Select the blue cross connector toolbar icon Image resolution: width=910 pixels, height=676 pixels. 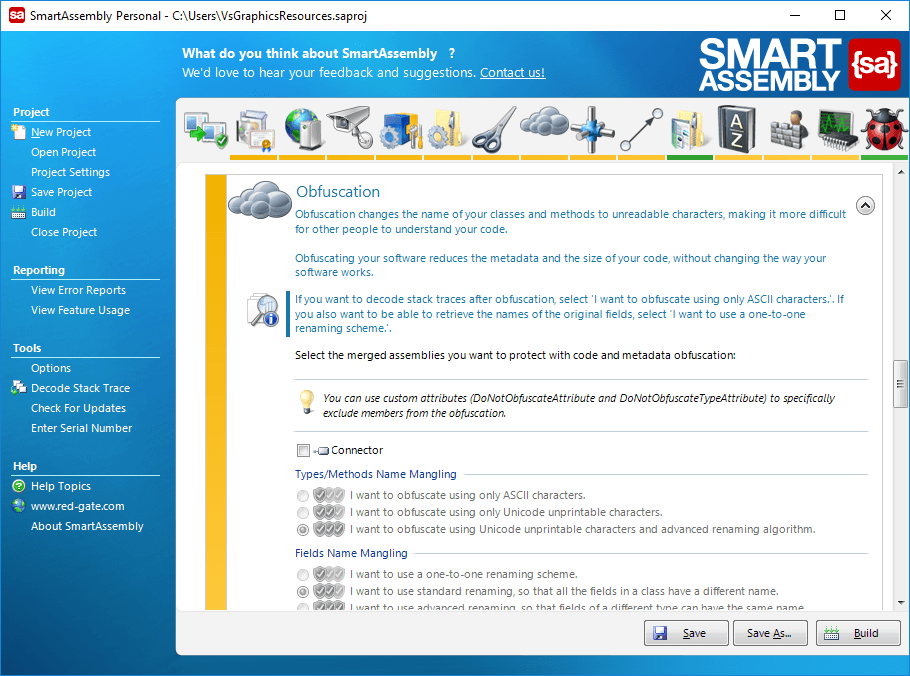(x=592, y=129)
